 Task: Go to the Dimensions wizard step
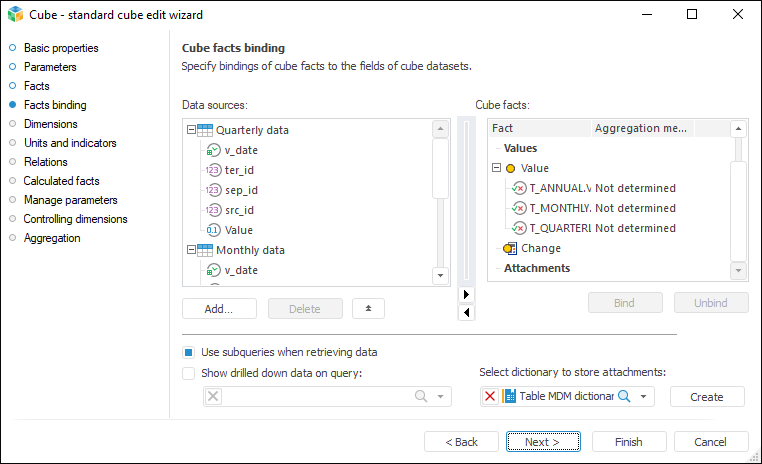[x=50, y=124]
